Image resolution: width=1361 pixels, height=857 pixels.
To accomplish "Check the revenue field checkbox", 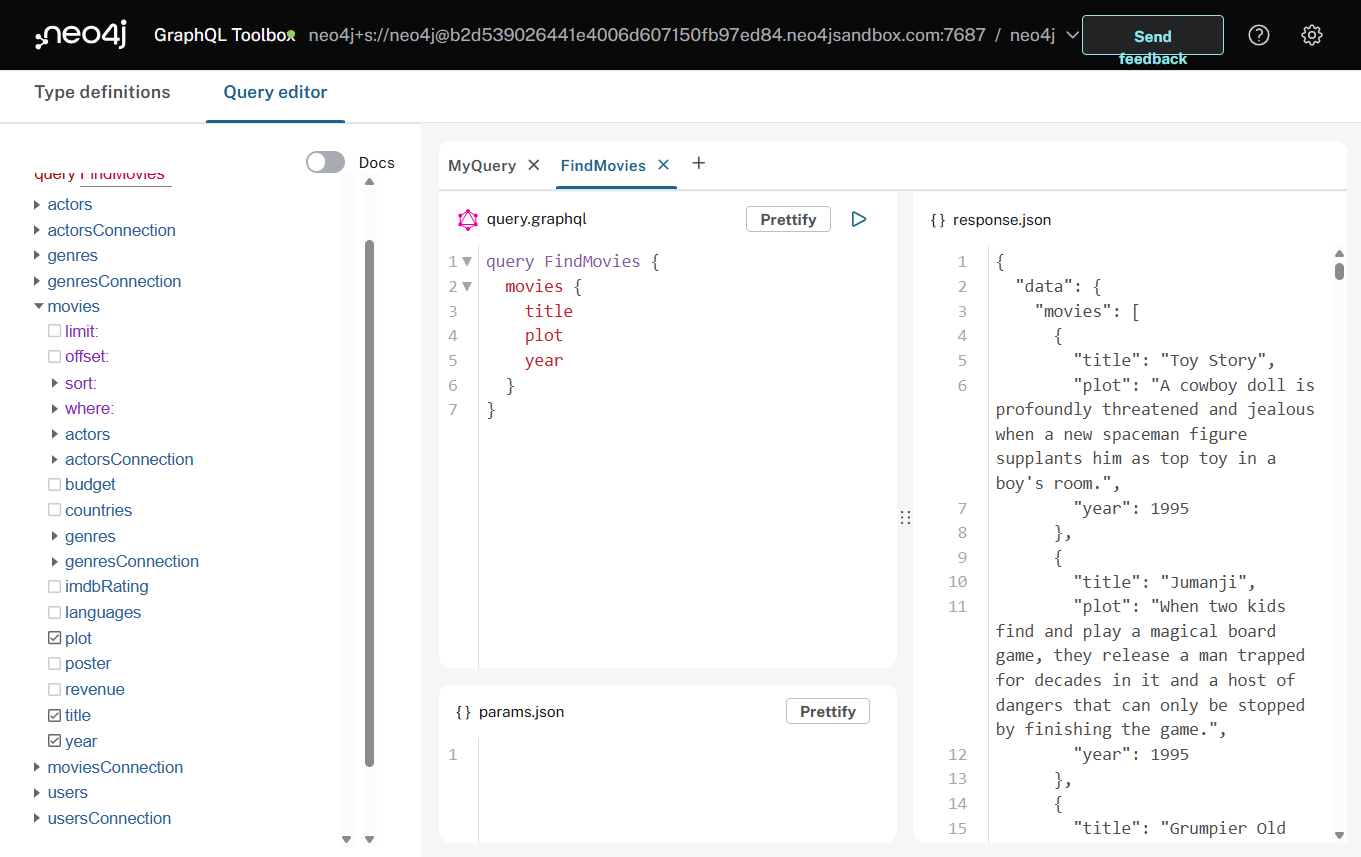I will coord(55,689).
